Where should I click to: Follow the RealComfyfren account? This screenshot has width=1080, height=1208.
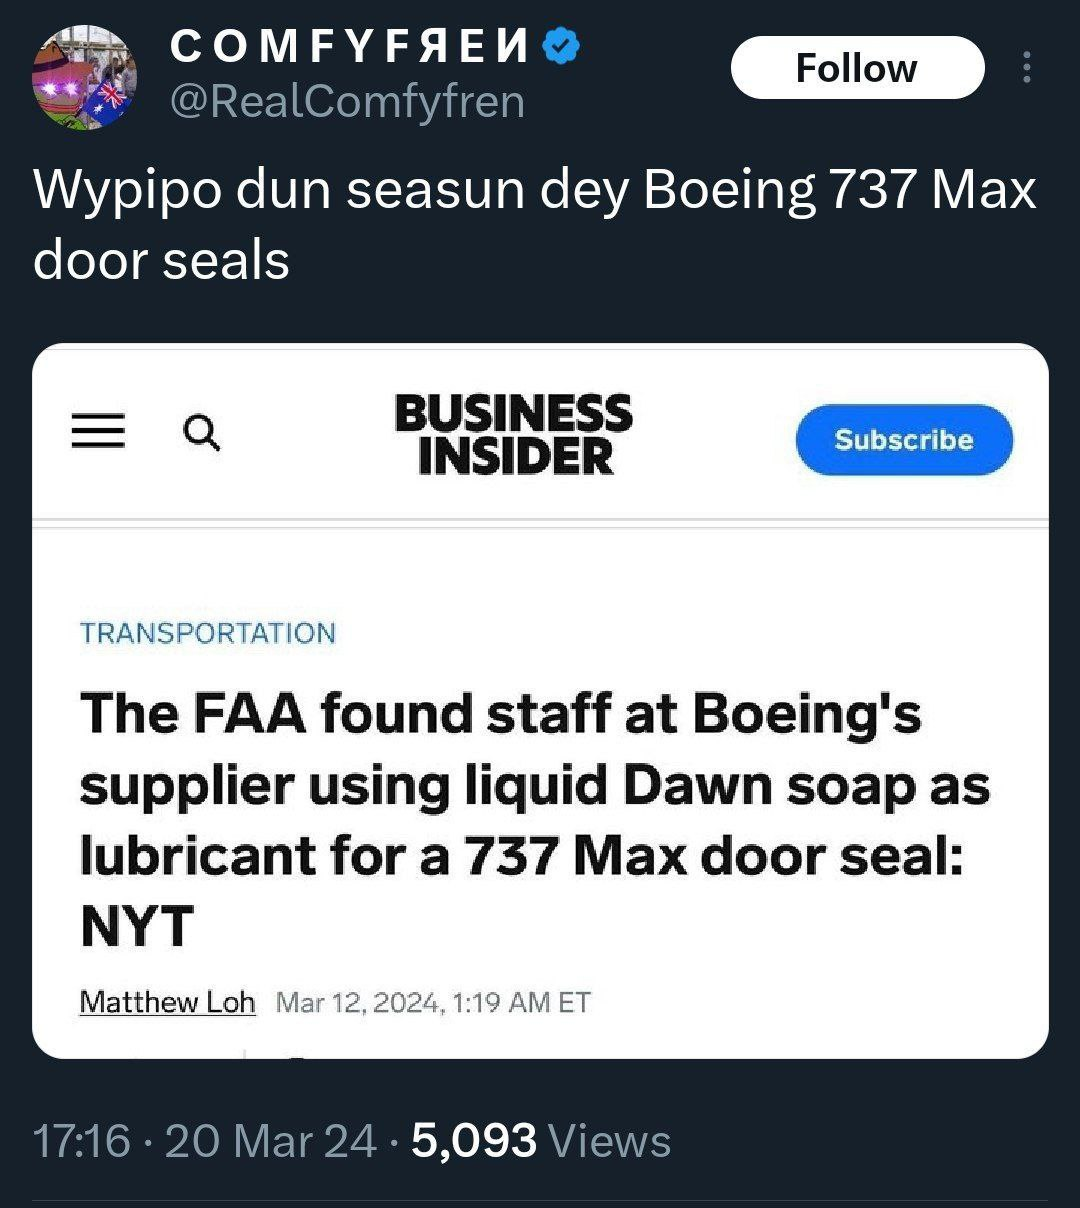pos(857,68)
